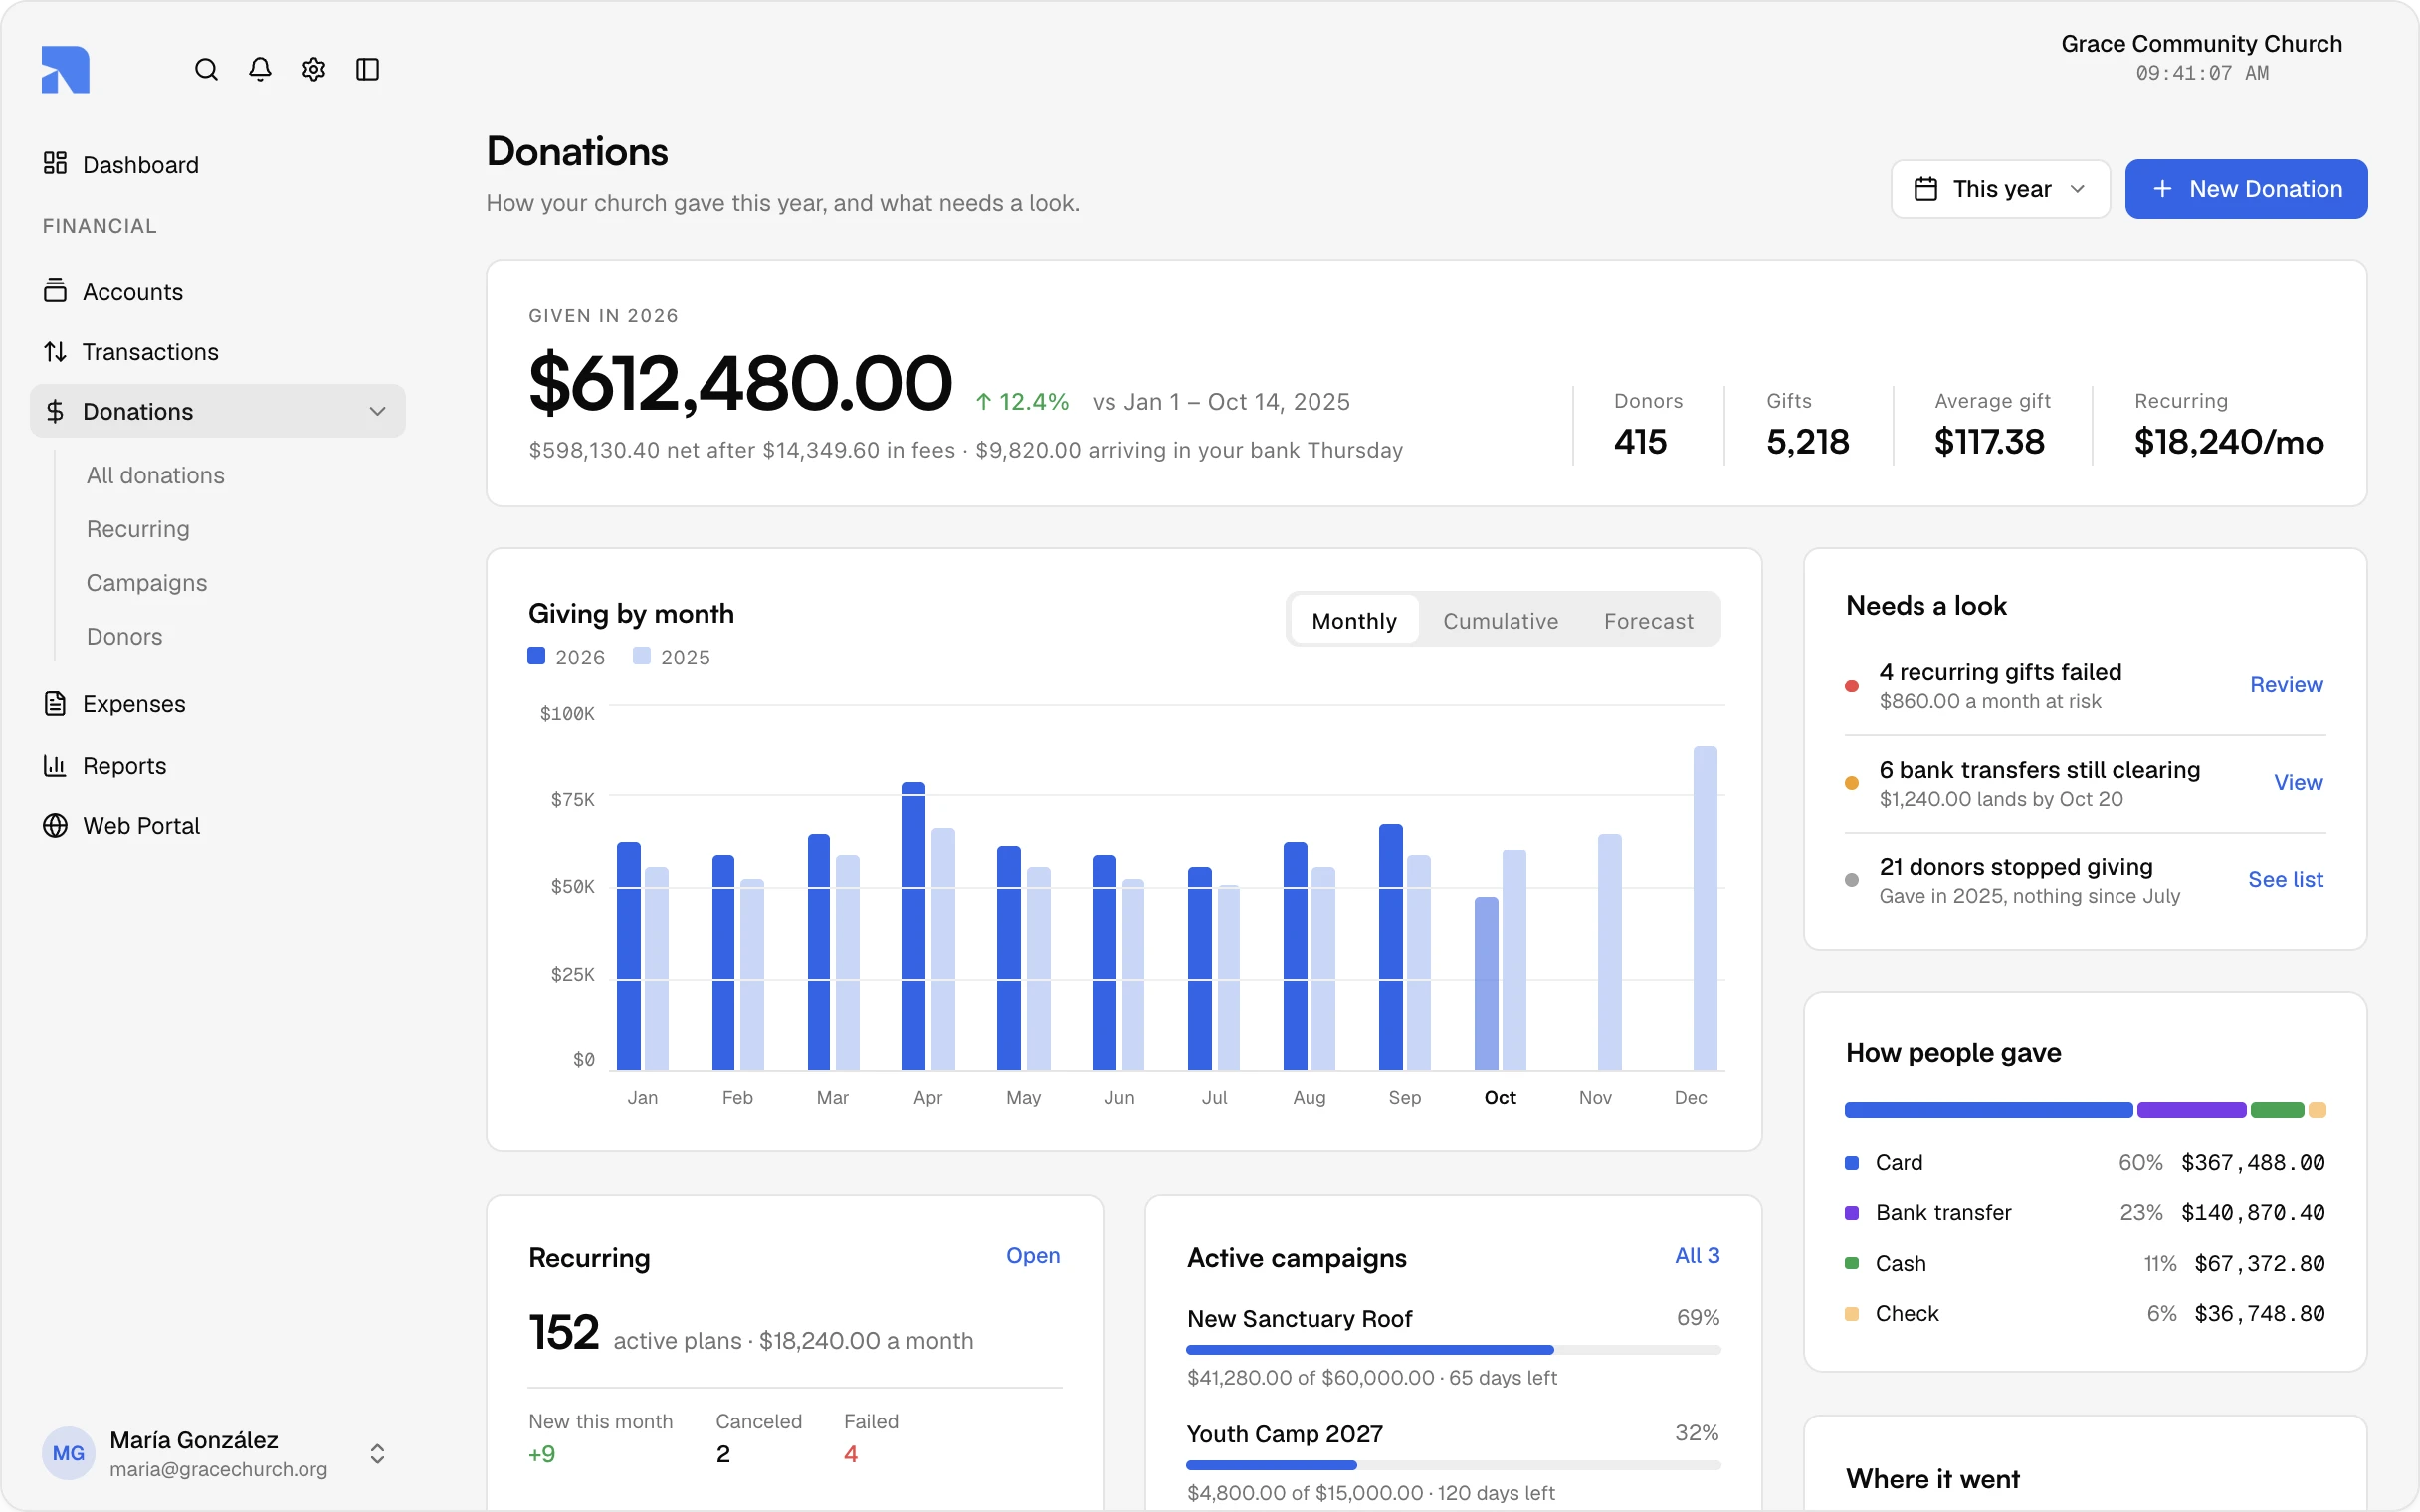Expand the María González account switcher
Image resolution: width=2420 pixels, height=1512 pixels.
coord(377,1453)
